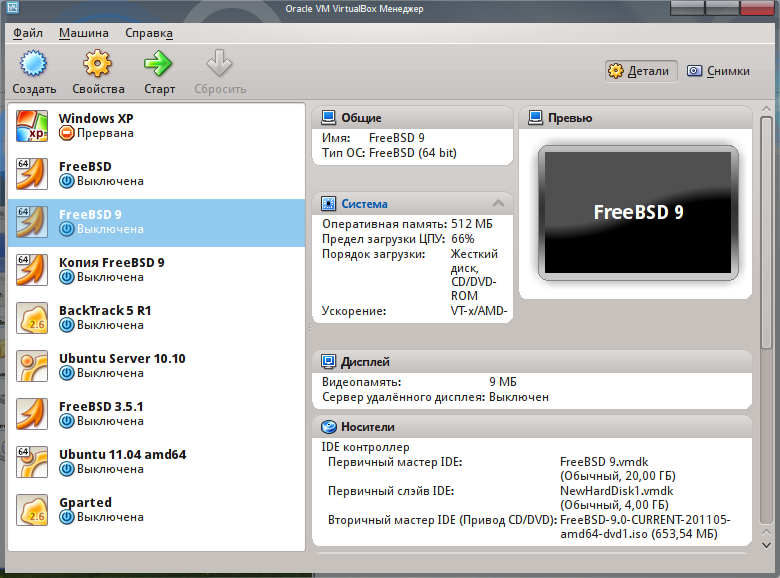Open the Машина menu
The width and height of the screenshot is (780, 578).
pos(84,33)
